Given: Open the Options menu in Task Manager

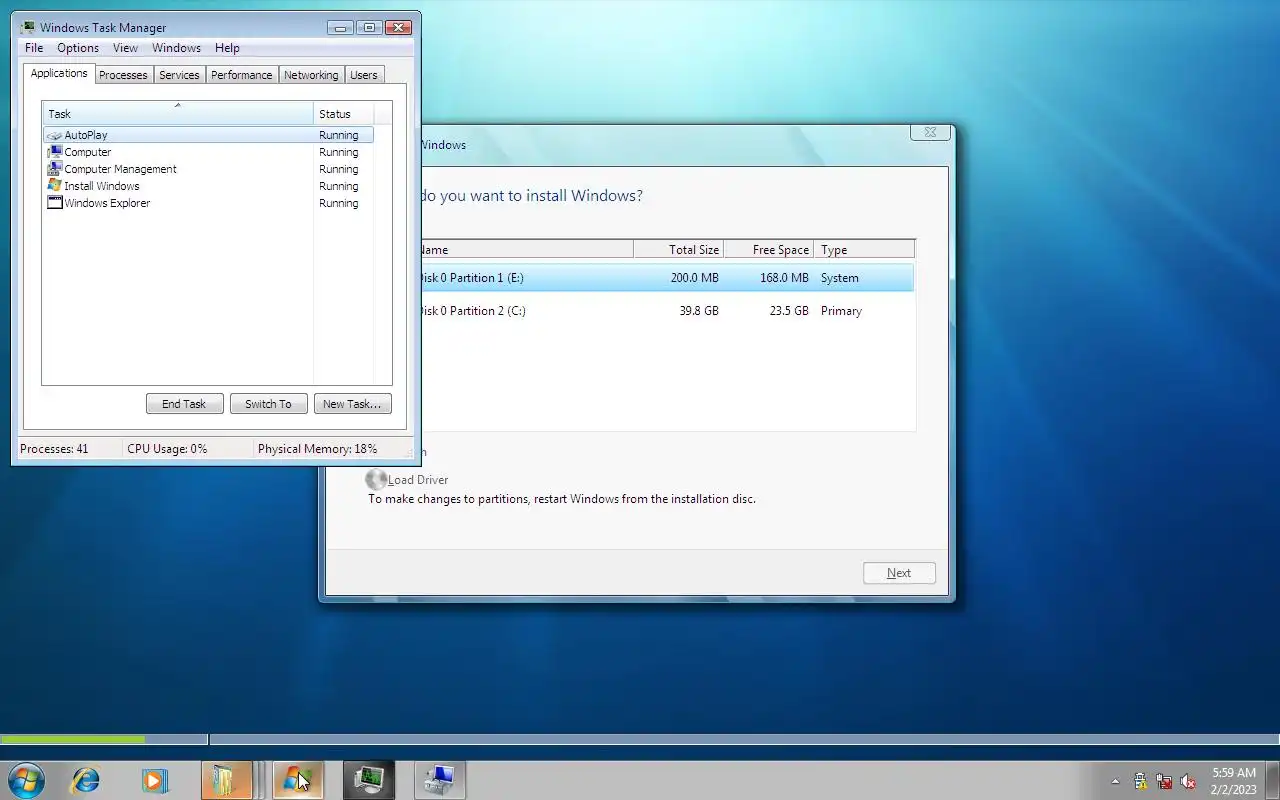Looking at the screenshot, I should pyautogui.click(x=78, y=48).
